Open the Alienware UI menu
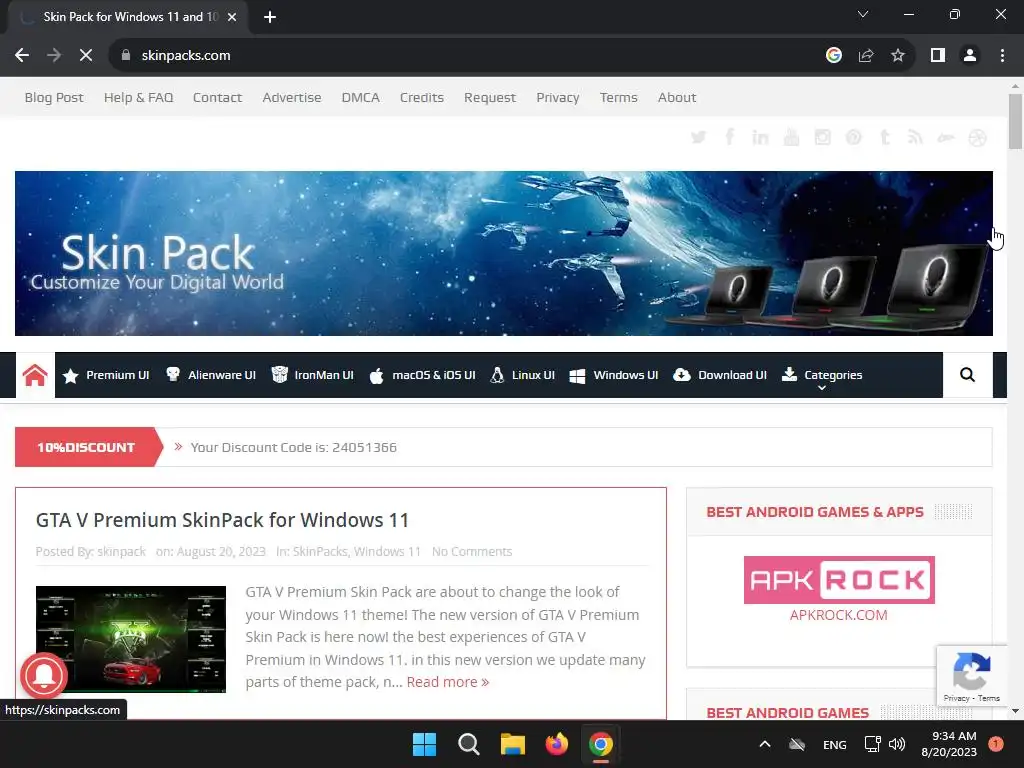This screenshot has height=768, width=1024. point(210,375)
